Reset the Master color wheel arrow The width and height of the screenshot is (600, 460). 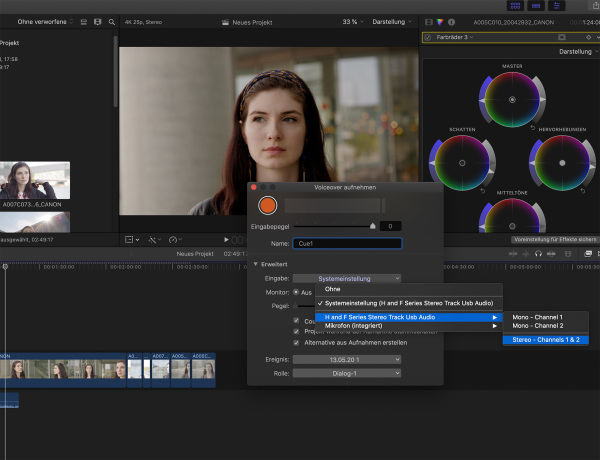[532, 127]
